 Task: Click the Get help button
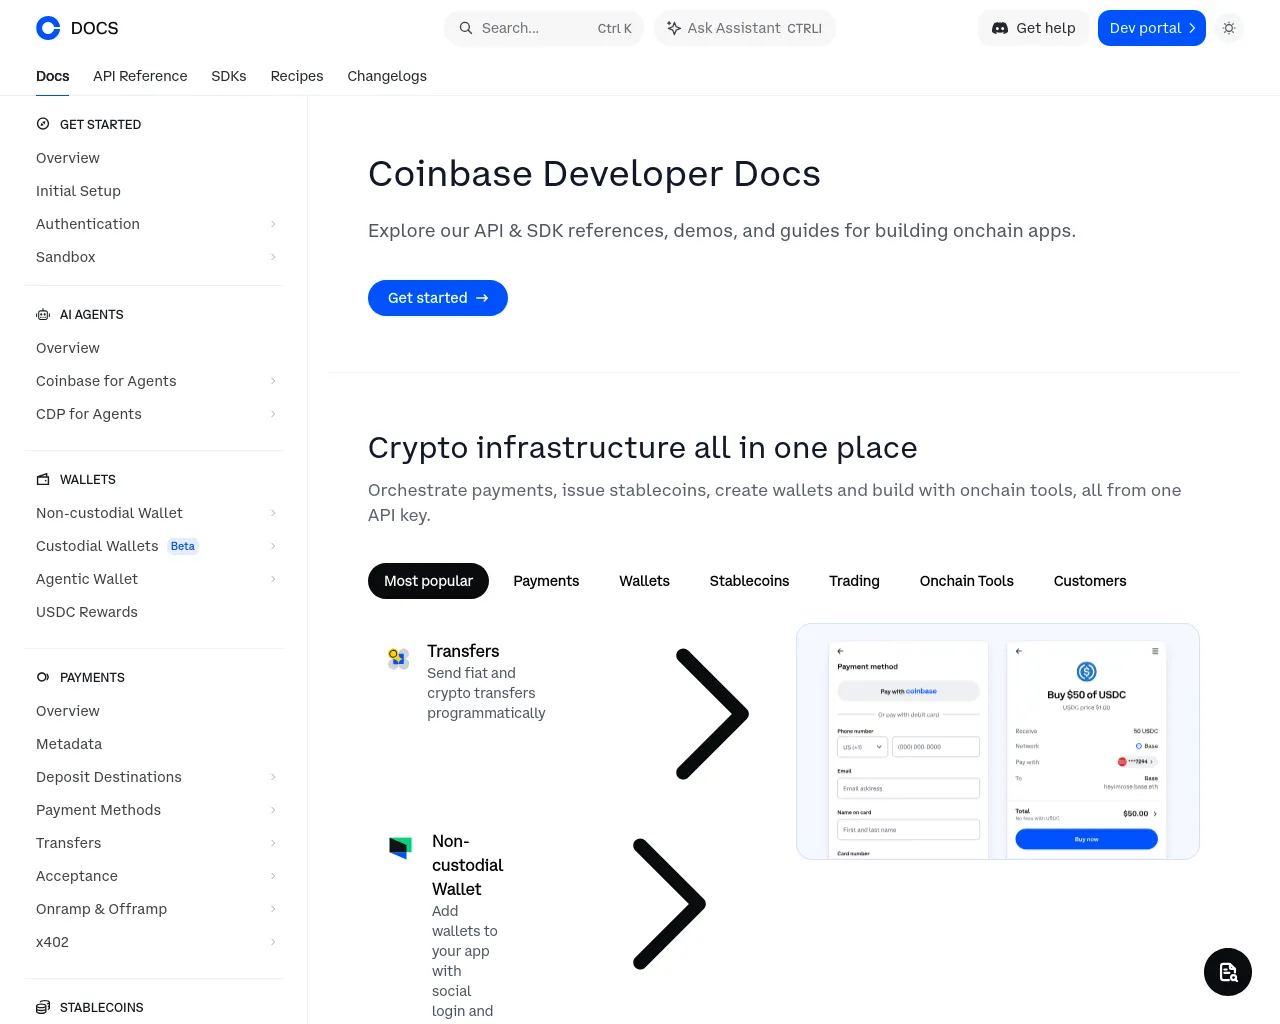pos(1033,28)
